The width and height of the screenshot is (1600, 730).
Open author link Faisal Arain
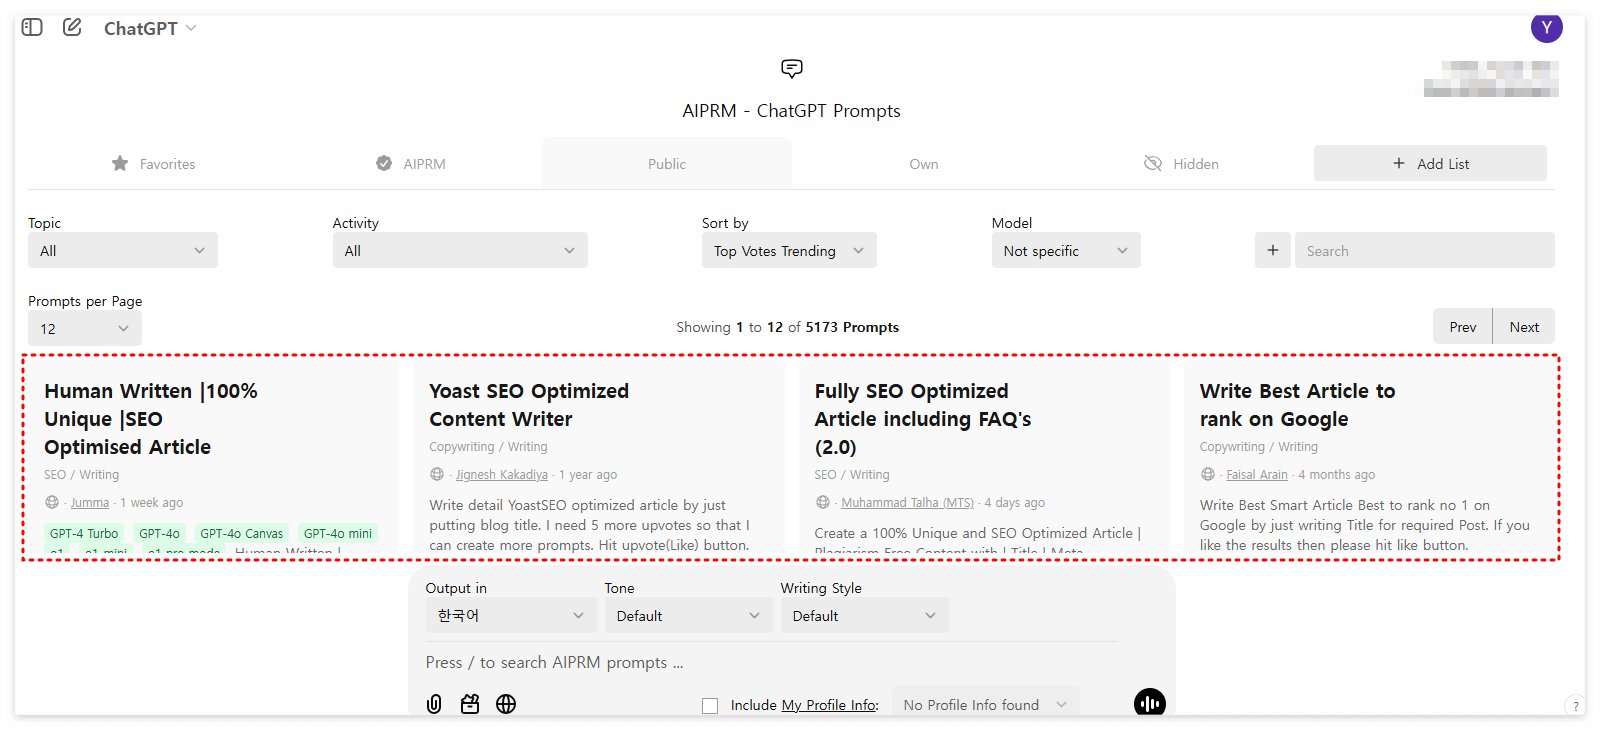(x=1257, y=474)
